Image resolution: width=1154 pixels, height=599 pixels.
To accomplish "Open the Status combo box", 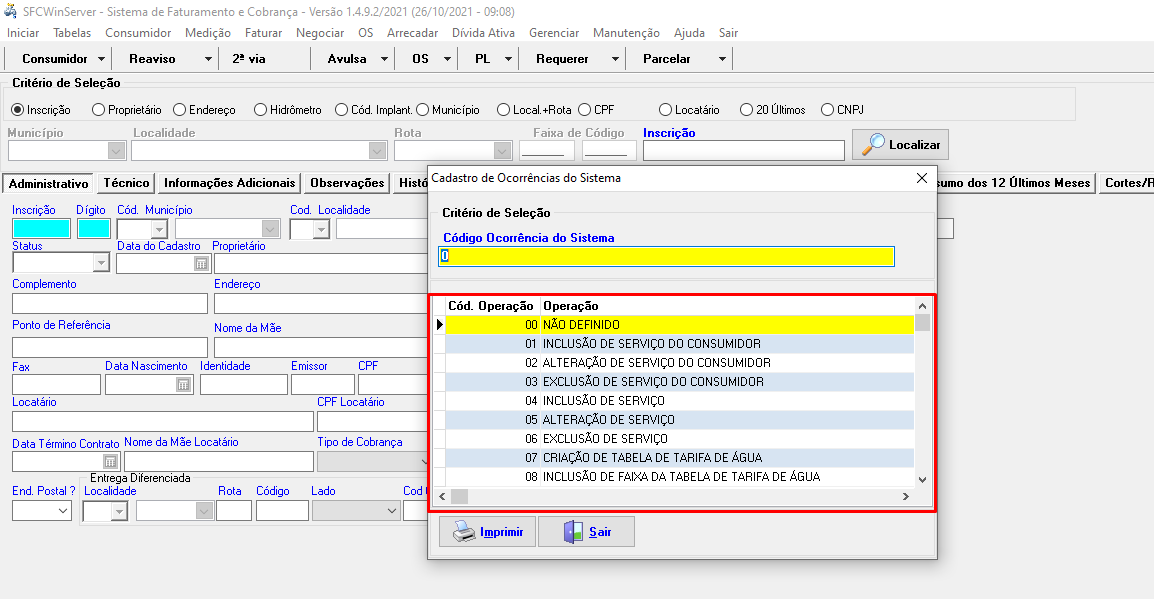I will tap(100, 263).
